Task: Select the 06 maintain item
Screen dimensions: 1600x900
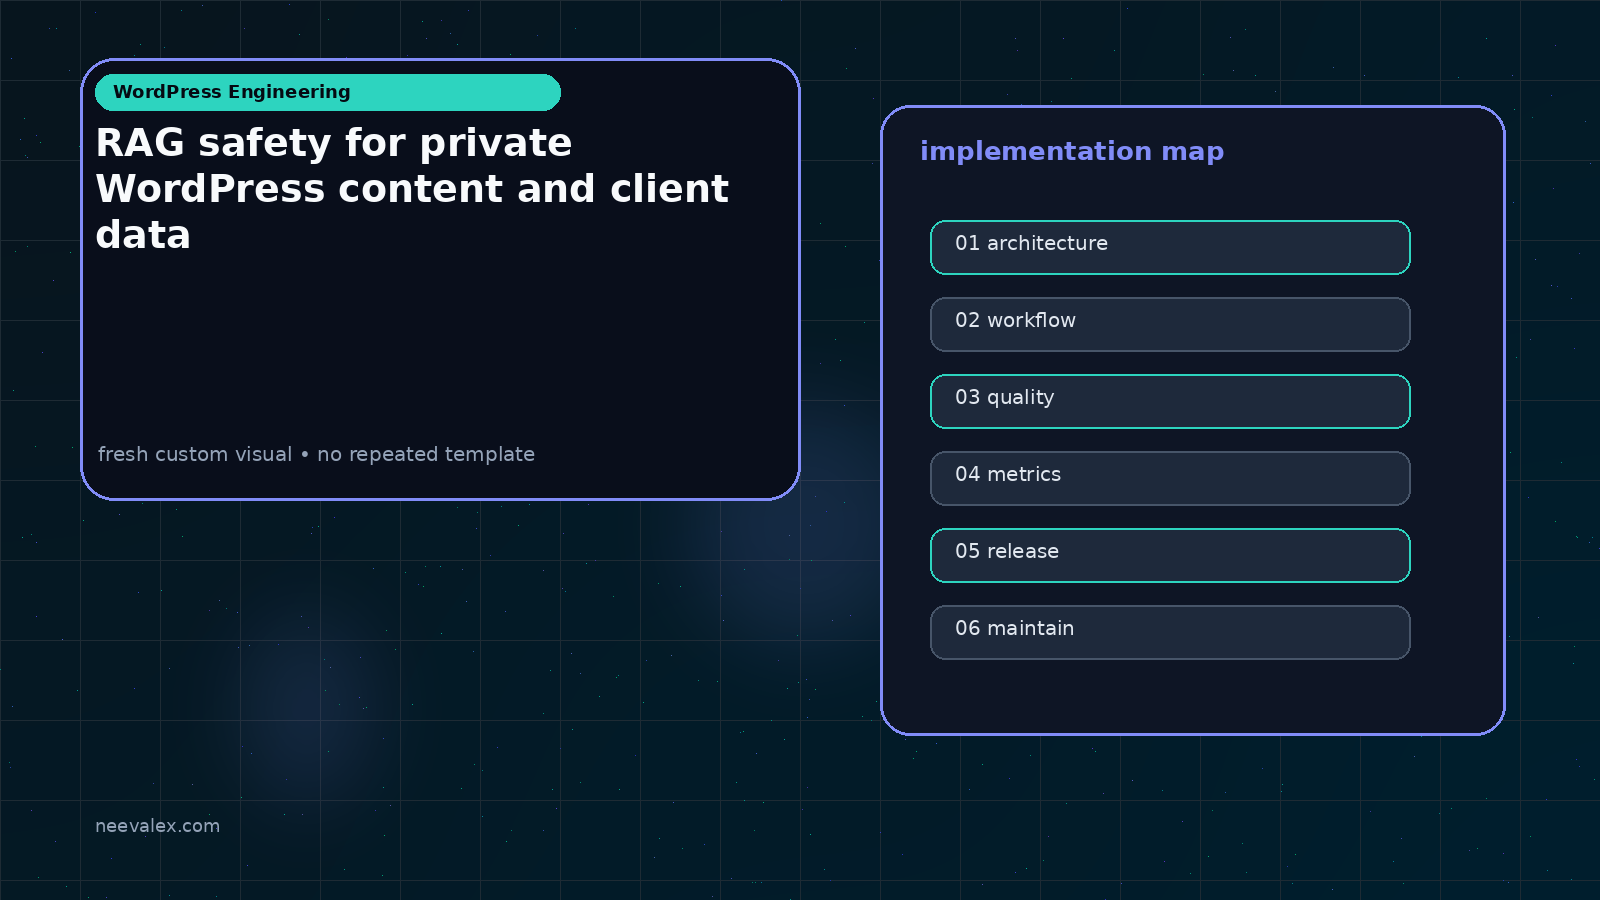Action: (1170, 632)
